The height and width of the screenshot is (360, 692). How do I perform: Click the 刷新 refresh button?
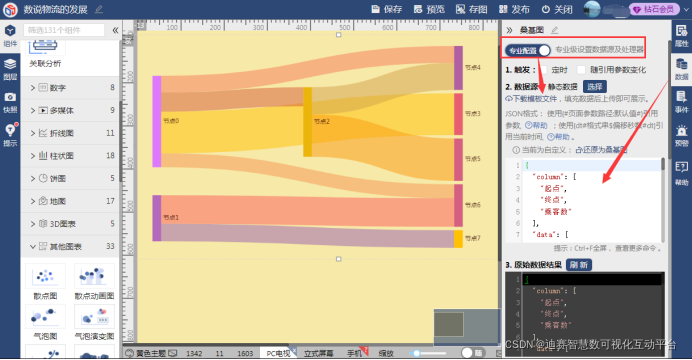point(579,265)
